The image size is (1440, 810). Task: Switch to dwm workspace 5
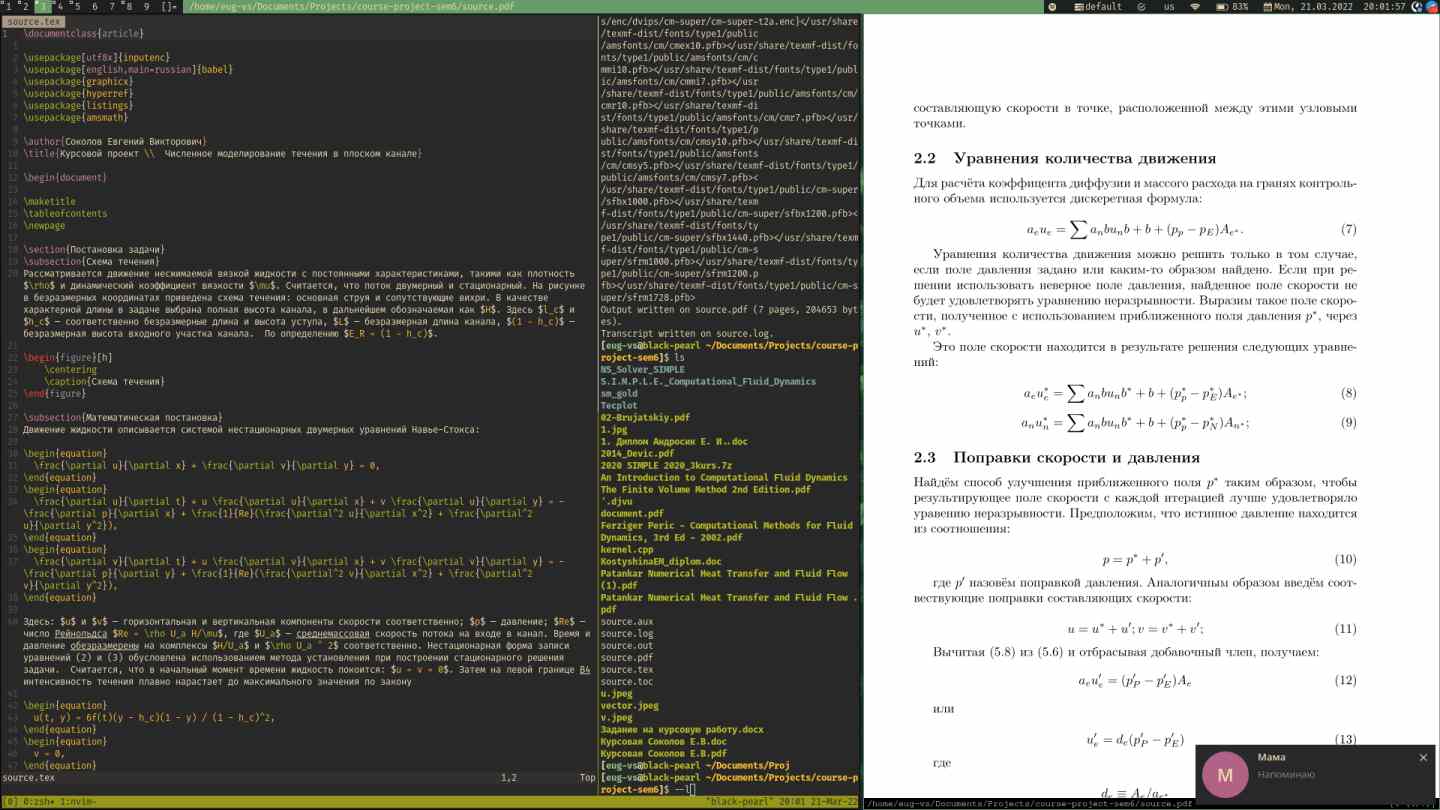[77, 6]
